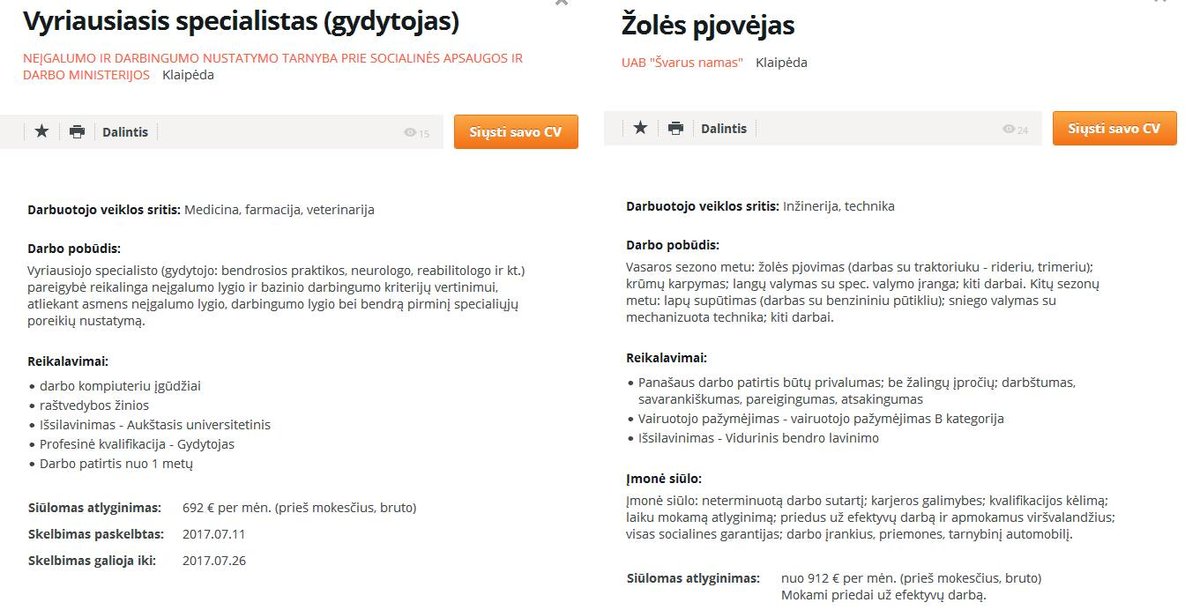Close the Žolės pjovėjas ad panel

coord(1160,3)
